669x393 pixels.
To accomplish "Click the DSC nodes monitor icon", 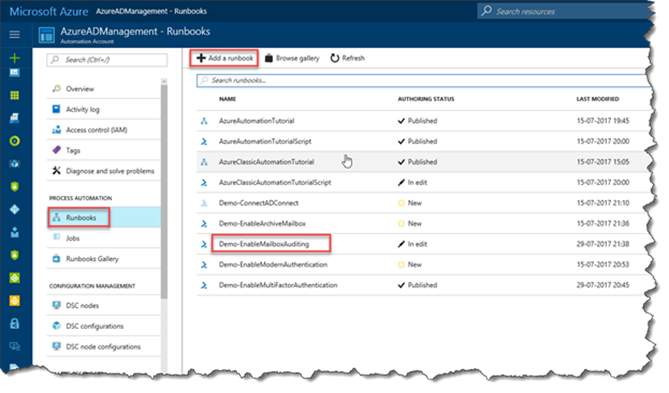I will 56,305.
